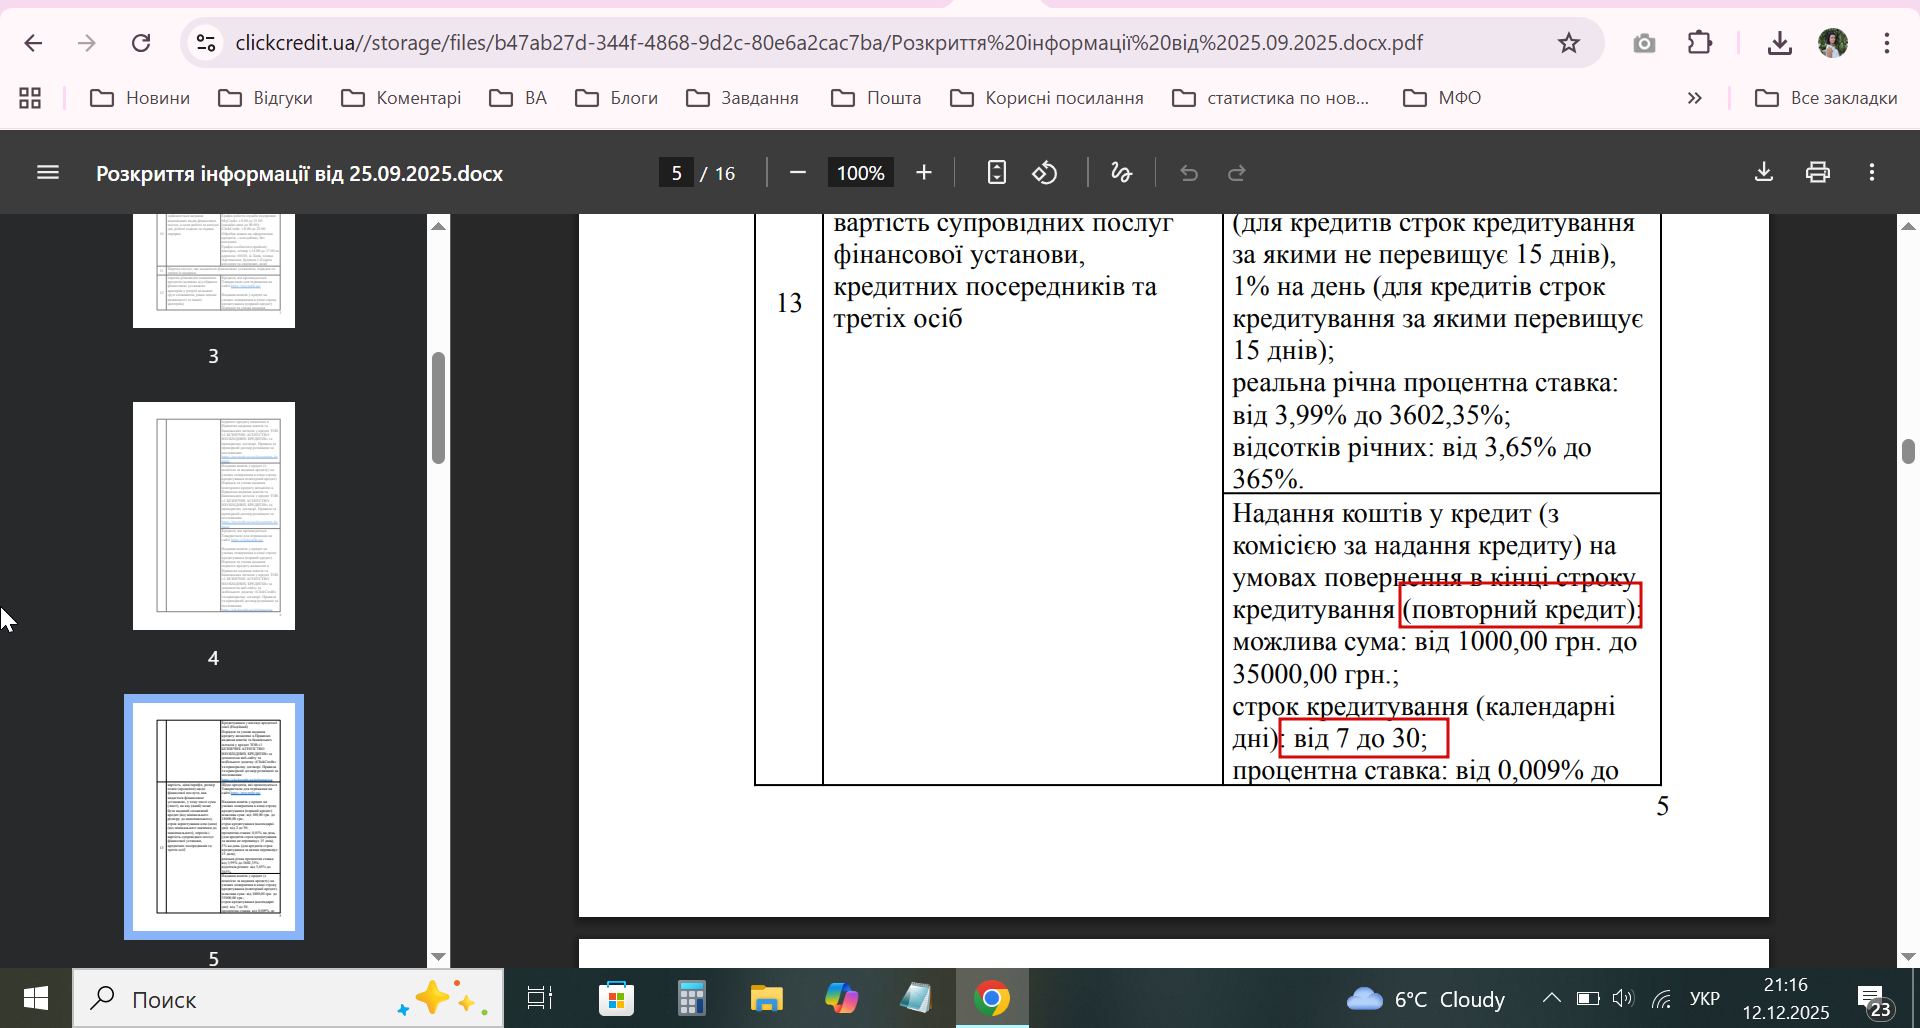Show hidden system tray icons
Screen dimensions: 1920x1028
pos(1551,998)
